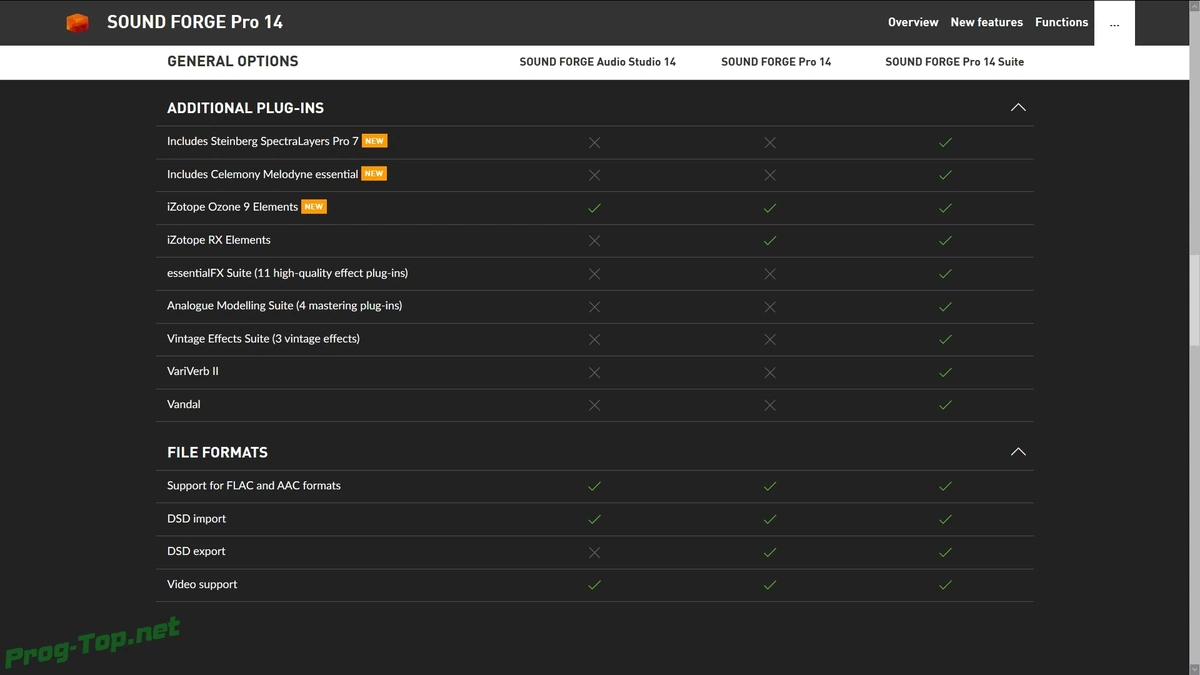Click Analogue Modelling Suite cross under Audio Studio 14
Image resolution: width=1200 pixels, height=675 pixels.
(594, 307)
